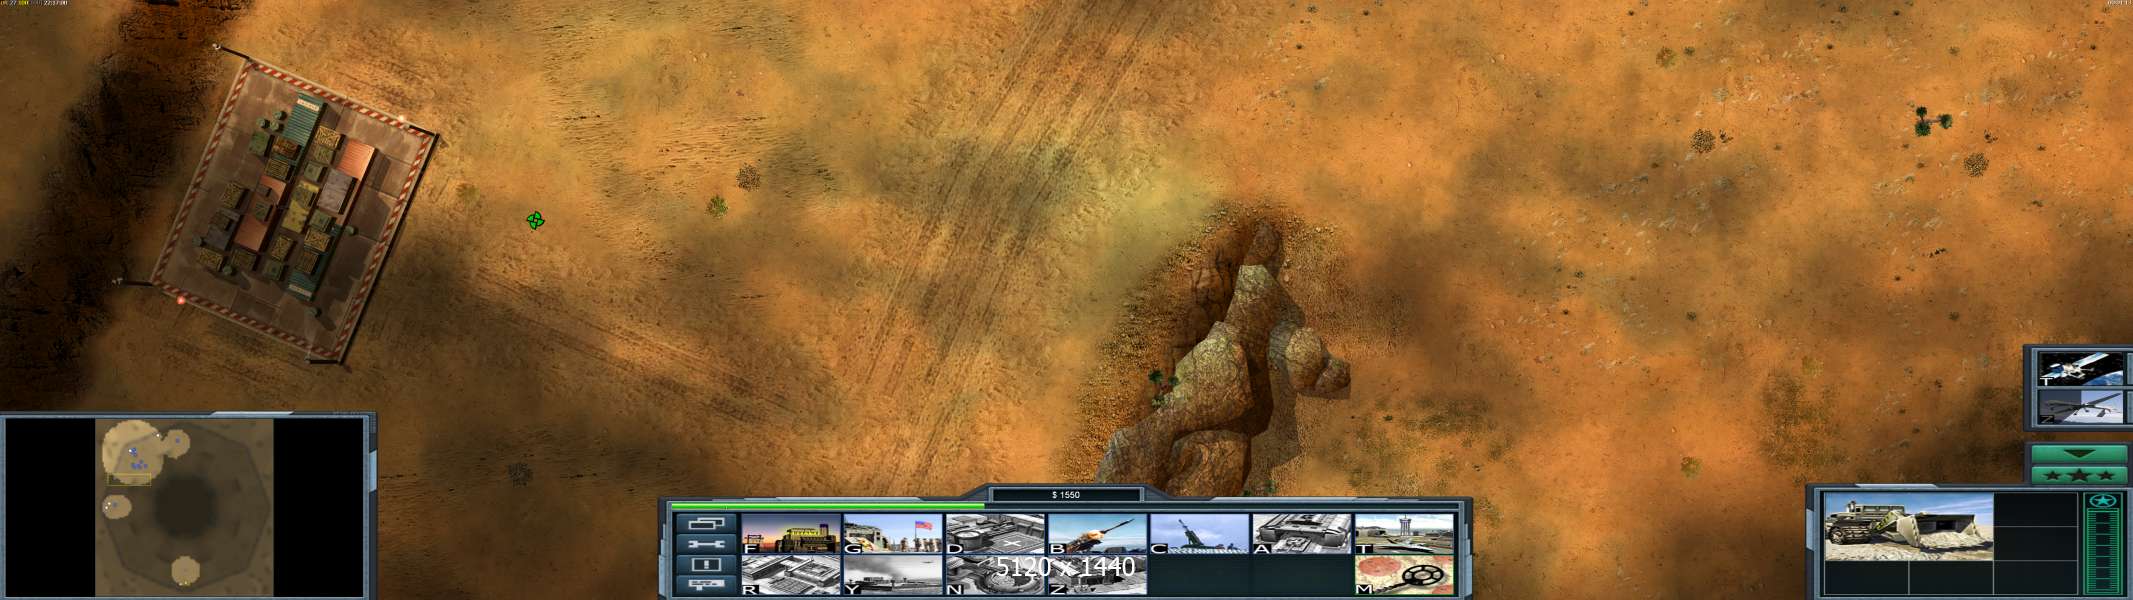2133x600 pixels.
Task: Build the War Factory with hotkey A
Action: coord(1301,534)
